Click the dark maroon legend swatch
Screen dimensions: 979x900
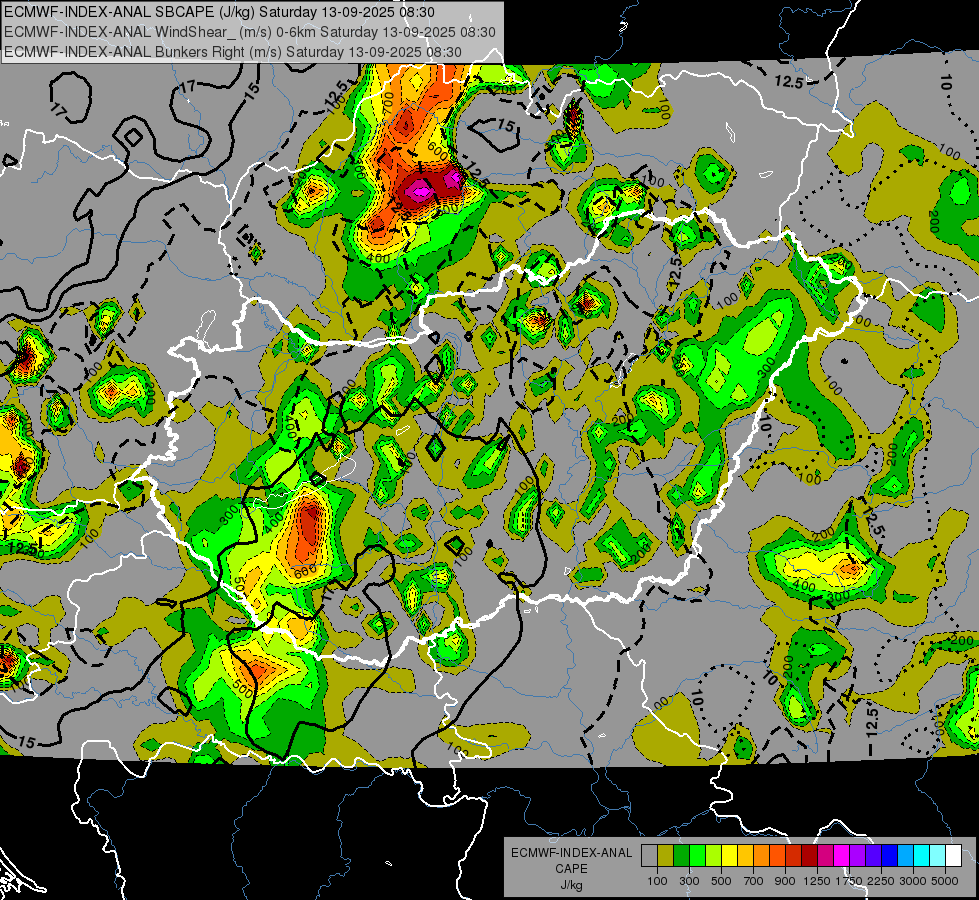coord(809,856)
